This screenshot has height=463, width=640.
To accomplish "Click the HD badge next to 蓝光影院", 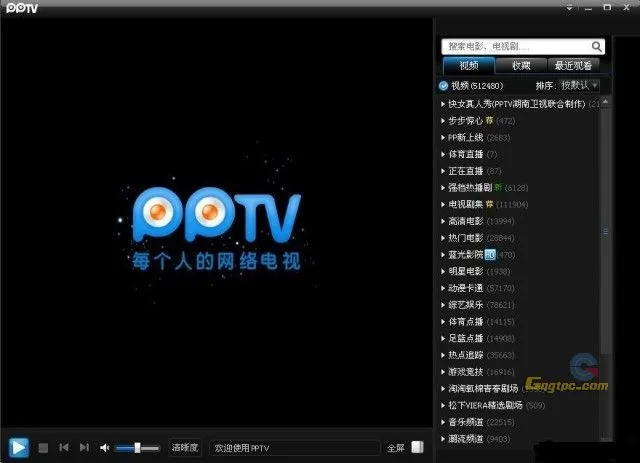I will click(x=490, y=255).
